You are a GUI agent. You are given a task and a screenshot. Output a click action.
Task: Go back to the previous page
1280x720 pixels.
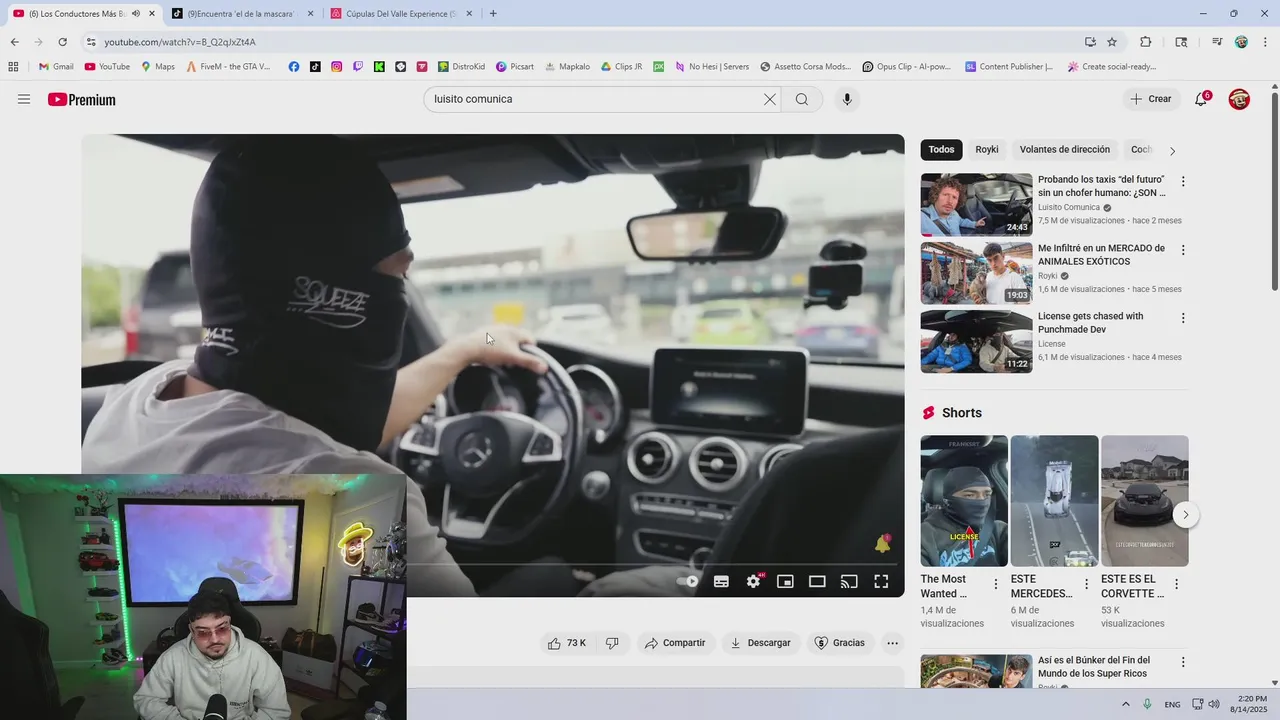[14, 42]
